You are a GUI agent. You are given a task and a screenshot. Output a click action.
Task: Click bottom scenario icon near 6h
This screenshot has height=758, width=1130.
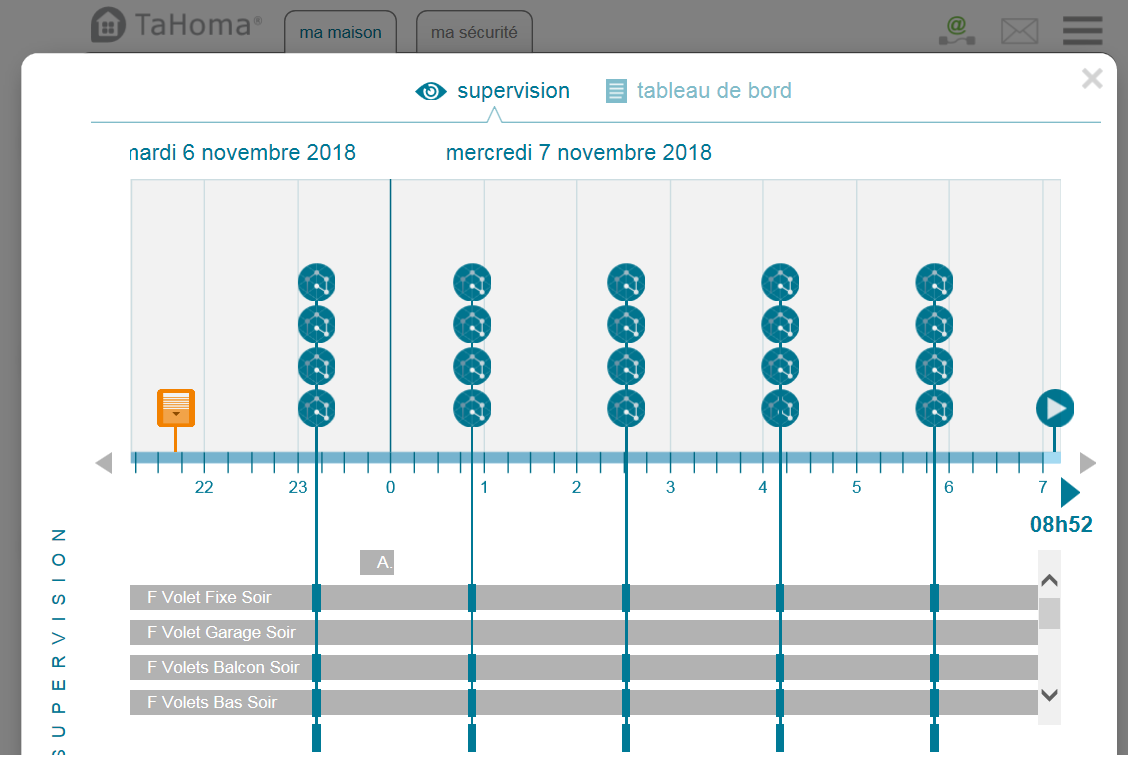tap(934, 408)
